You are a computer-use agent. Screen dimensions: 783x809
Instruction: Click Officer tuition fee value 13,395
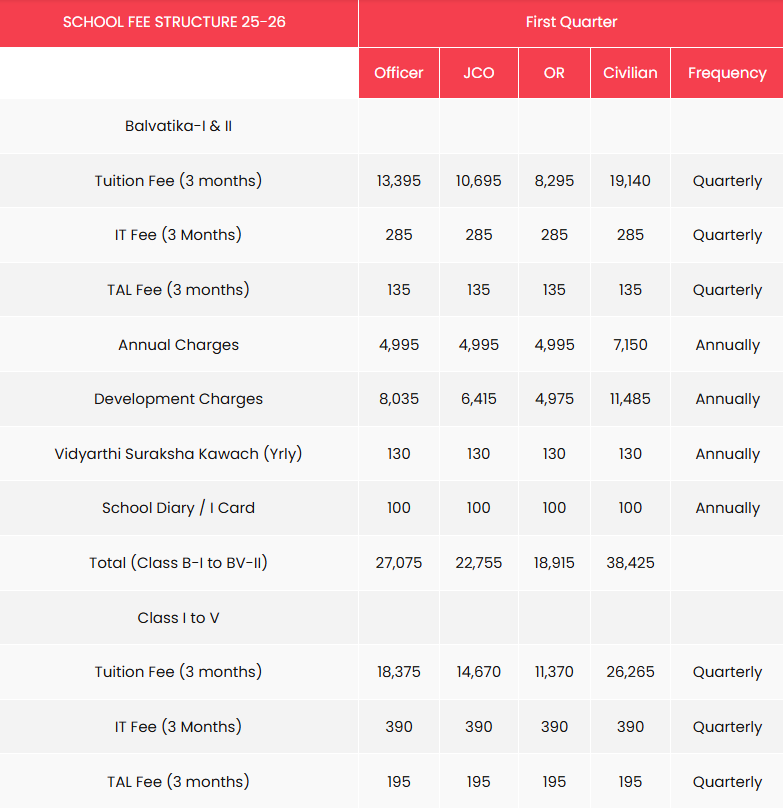coord(399,181)
